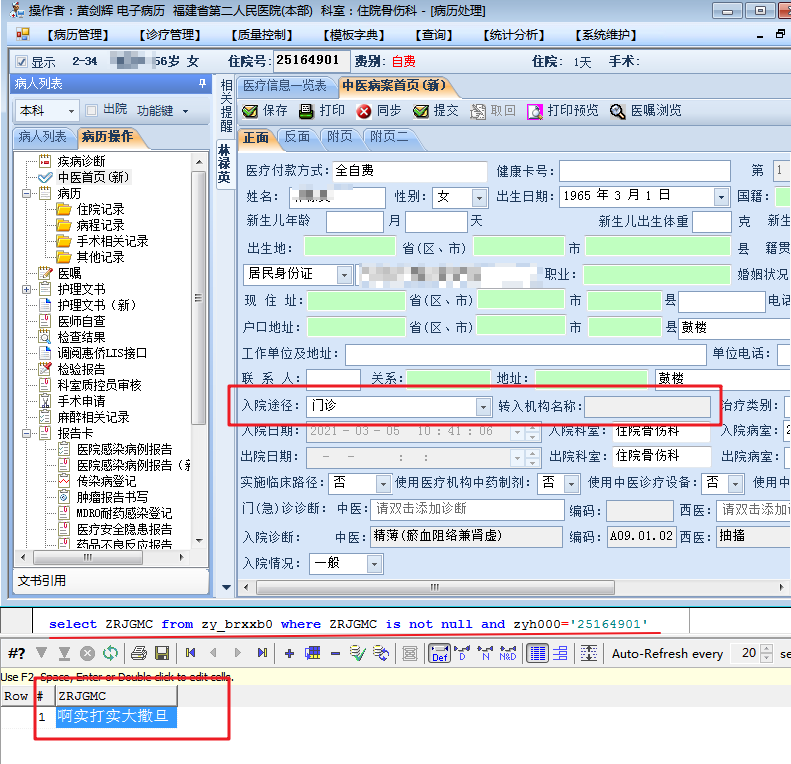Click the 保存 save icon
This screenshot has height=764, width=791.
click(x=250, y=111)
